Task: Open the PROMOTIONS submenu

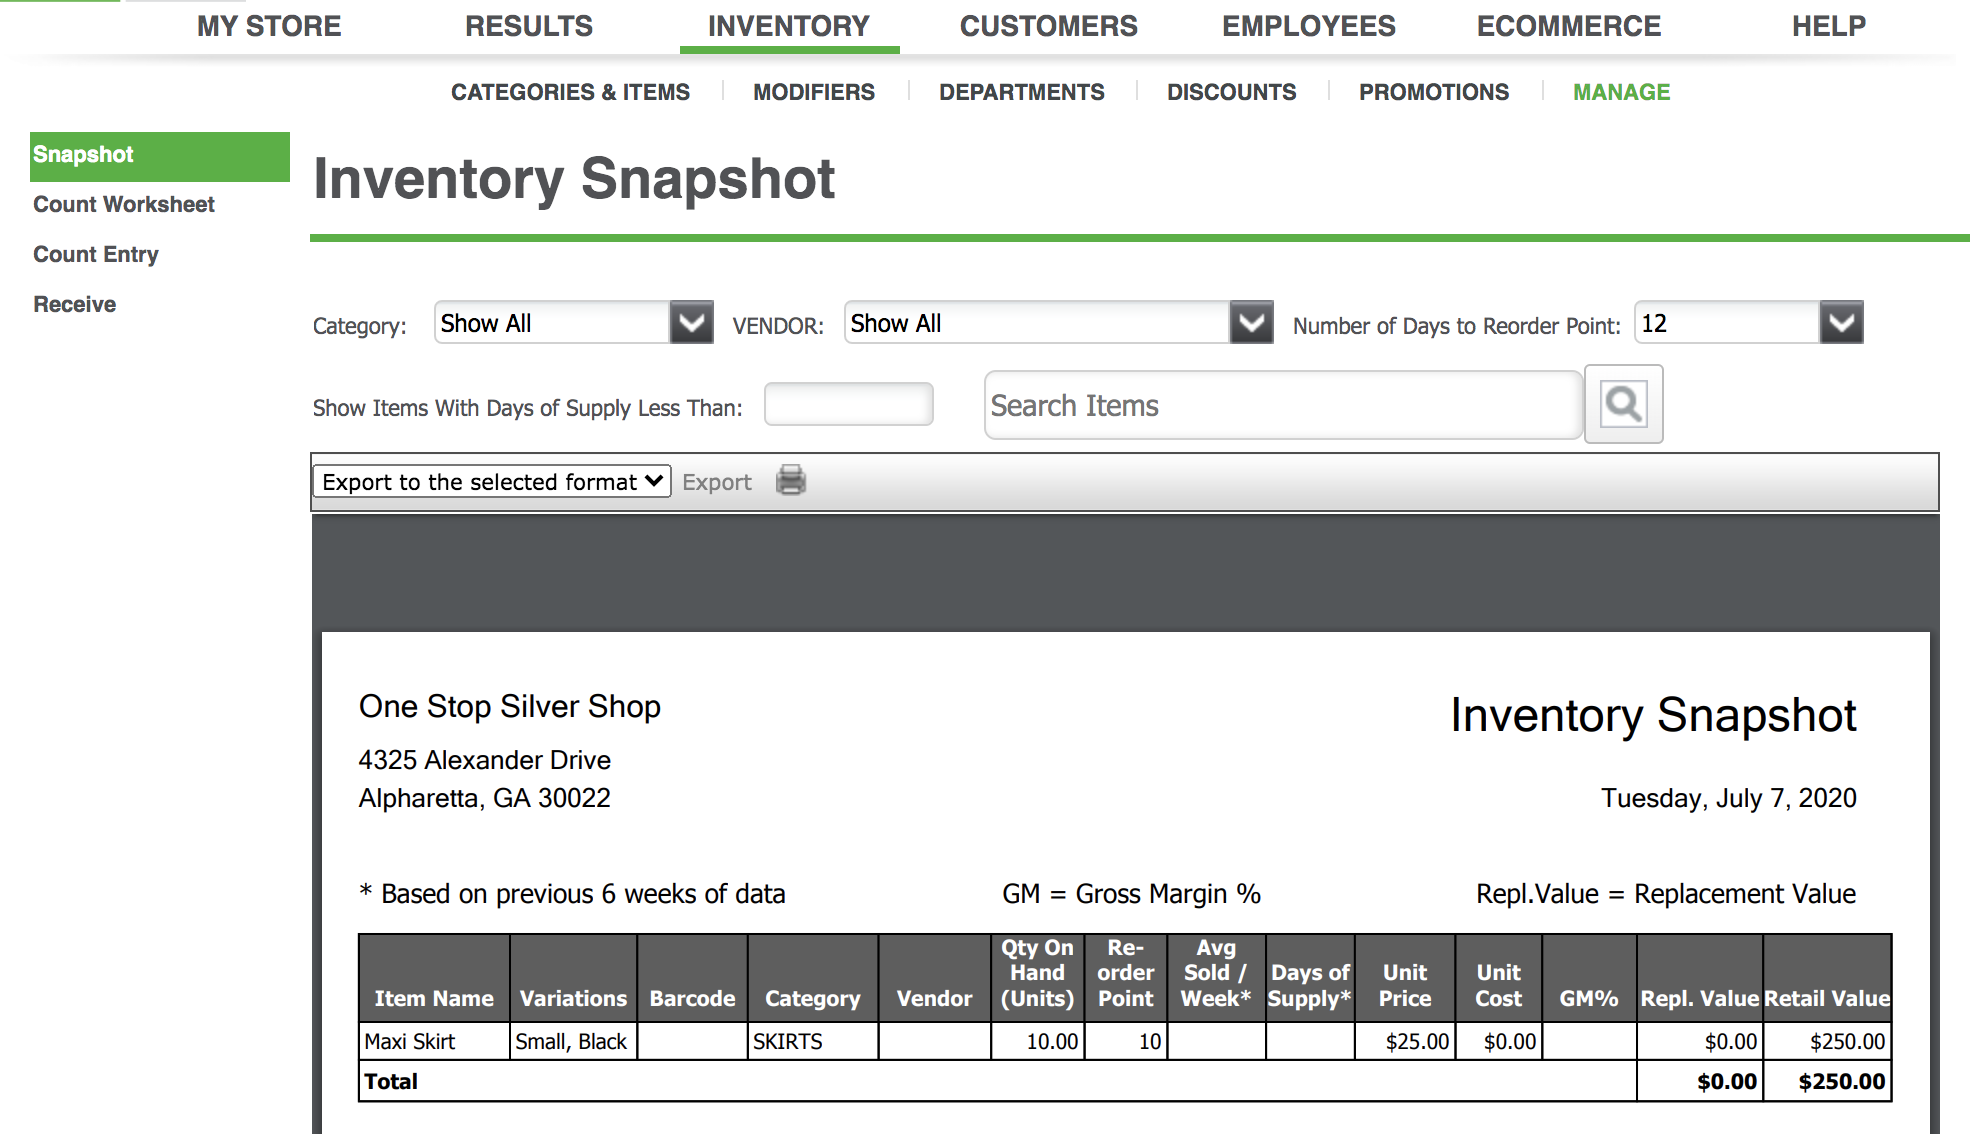Action: point(1434,92)
